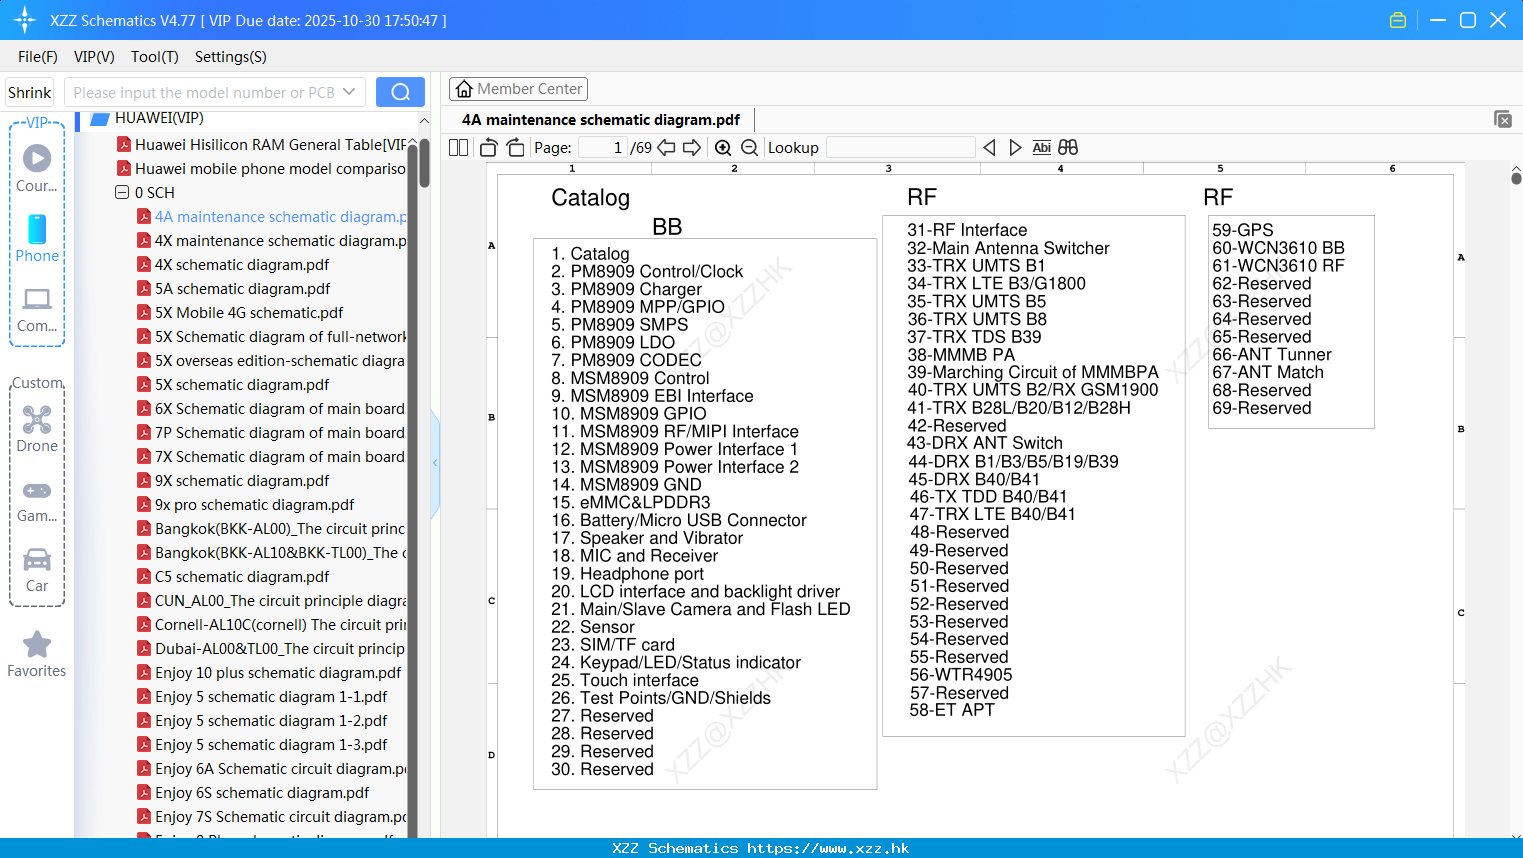This screenshot has height=858, width=1523.
Task: Click the Shrink button
Action: click(x=29, y=92)
